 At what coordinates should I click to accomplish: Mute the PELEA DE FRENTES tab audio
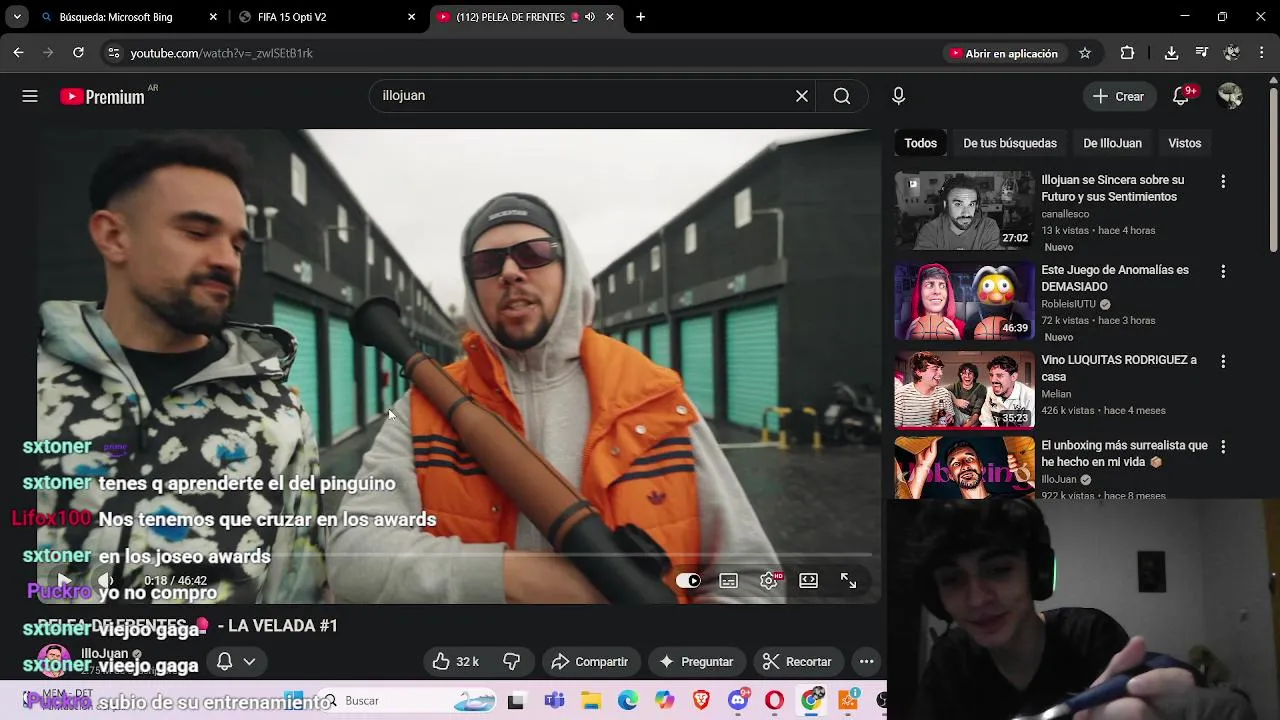click(x=590, y=17)
